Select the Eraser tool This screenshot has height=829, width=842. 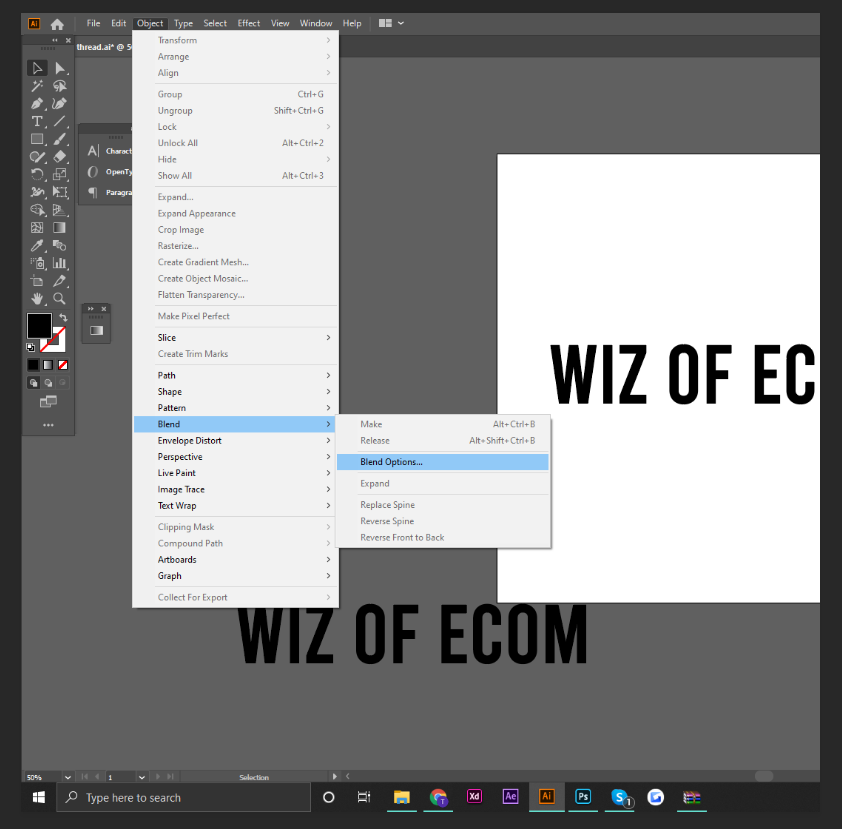click(x=59, y=155)
